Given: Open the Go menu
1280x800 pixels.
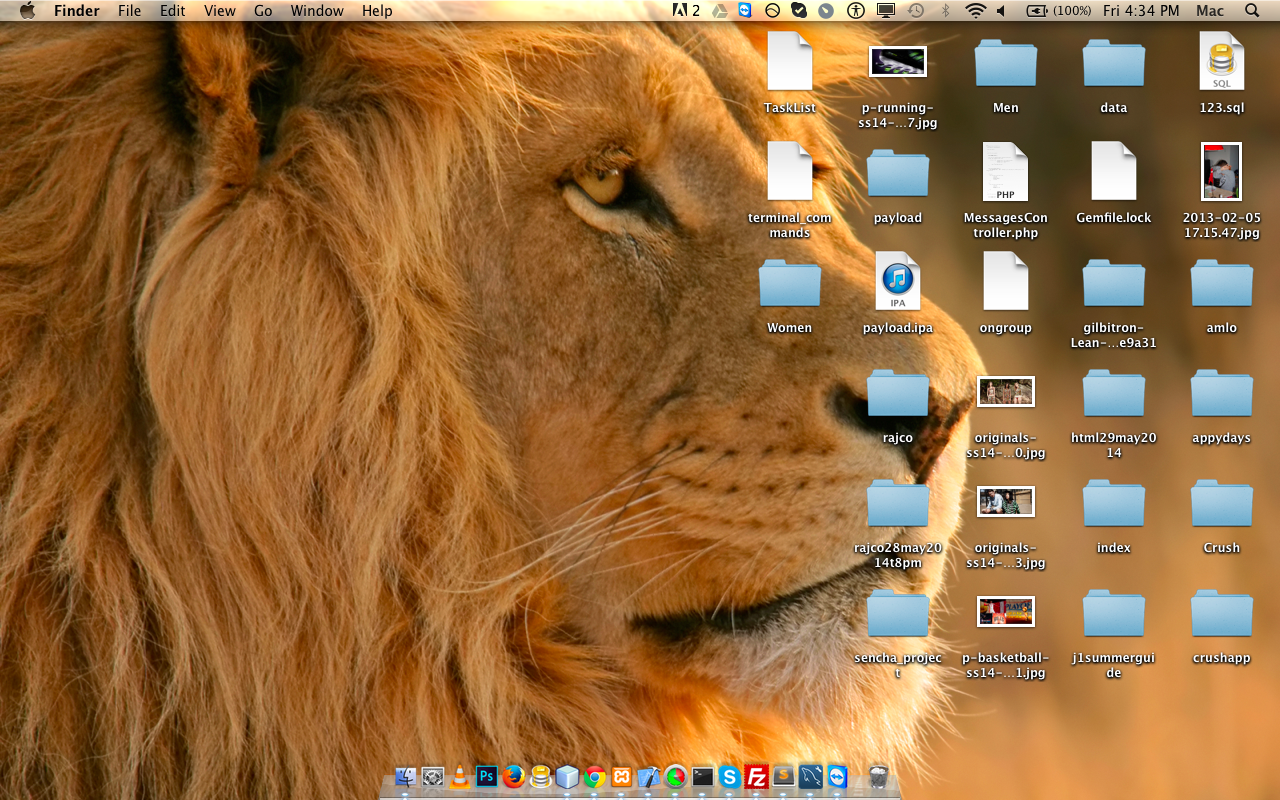Looking at the screenshot, I should 263,11.
